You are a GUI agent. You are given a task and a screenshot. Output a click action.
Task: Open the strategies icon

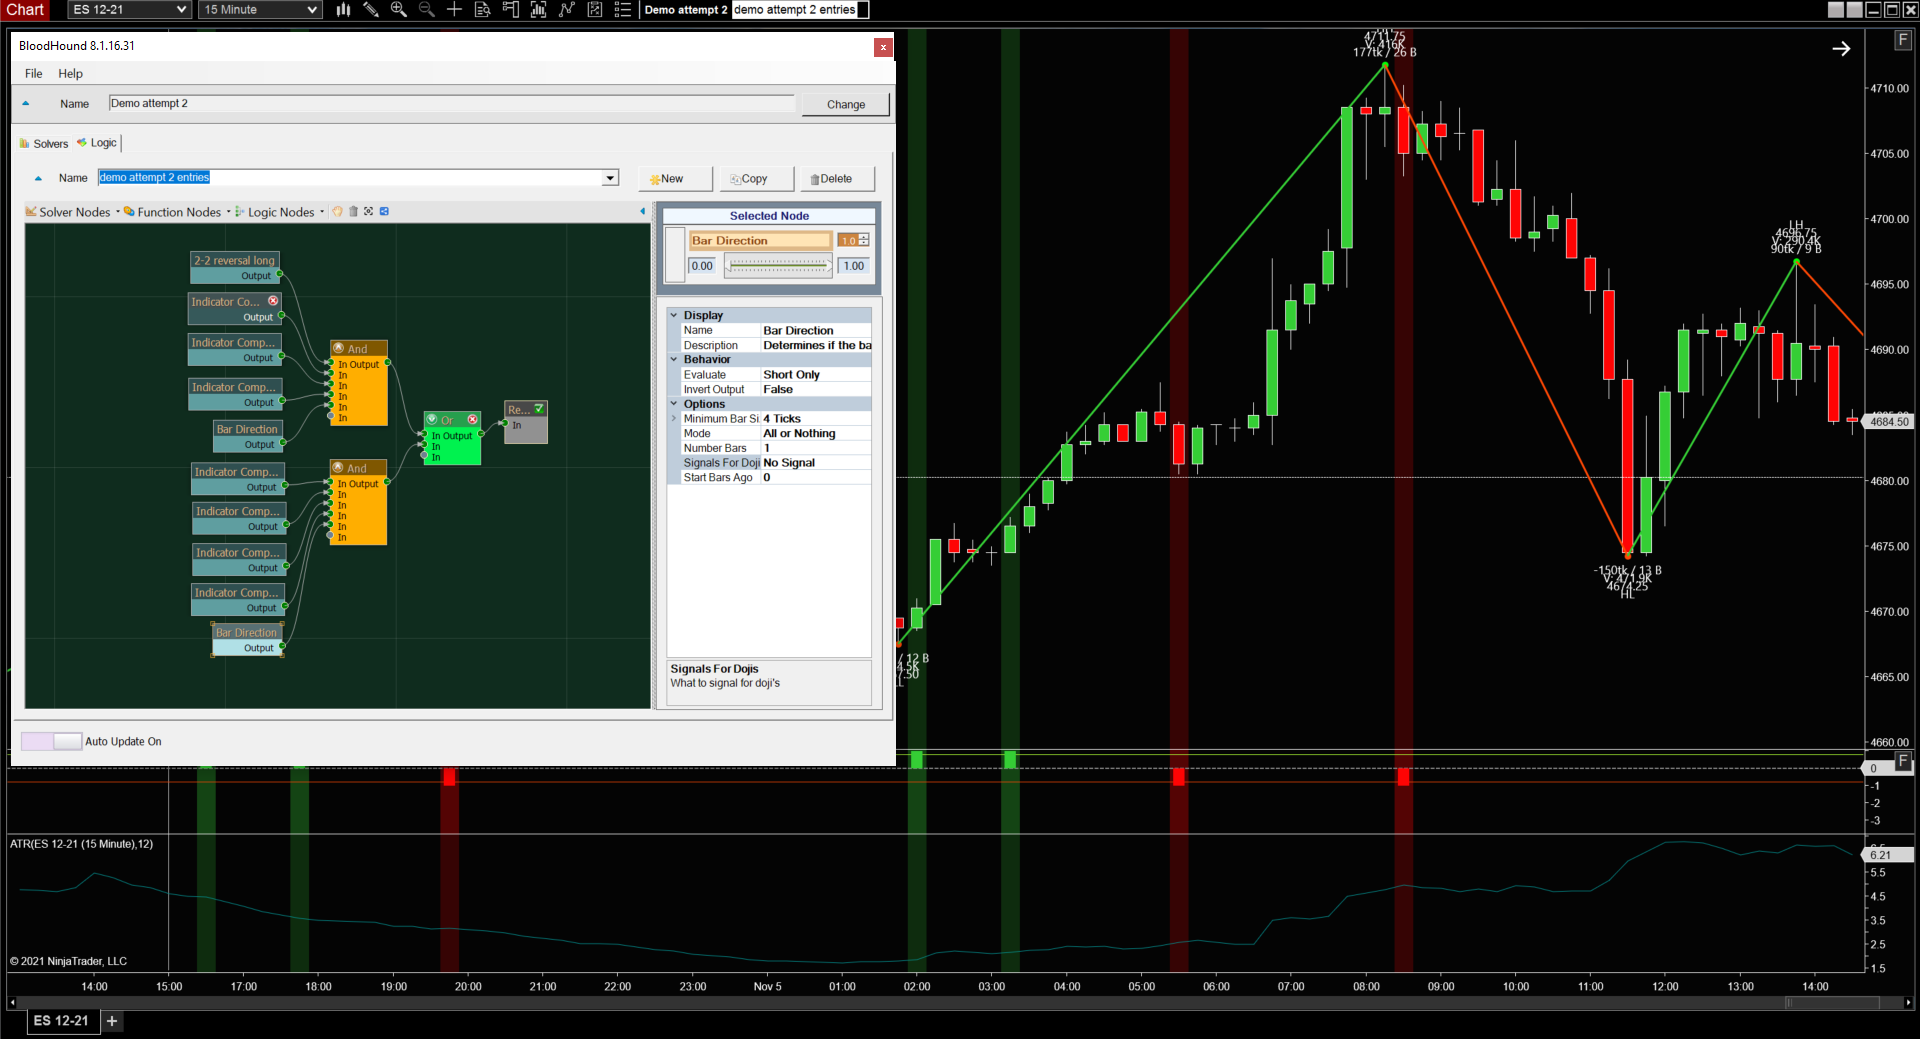566,10
